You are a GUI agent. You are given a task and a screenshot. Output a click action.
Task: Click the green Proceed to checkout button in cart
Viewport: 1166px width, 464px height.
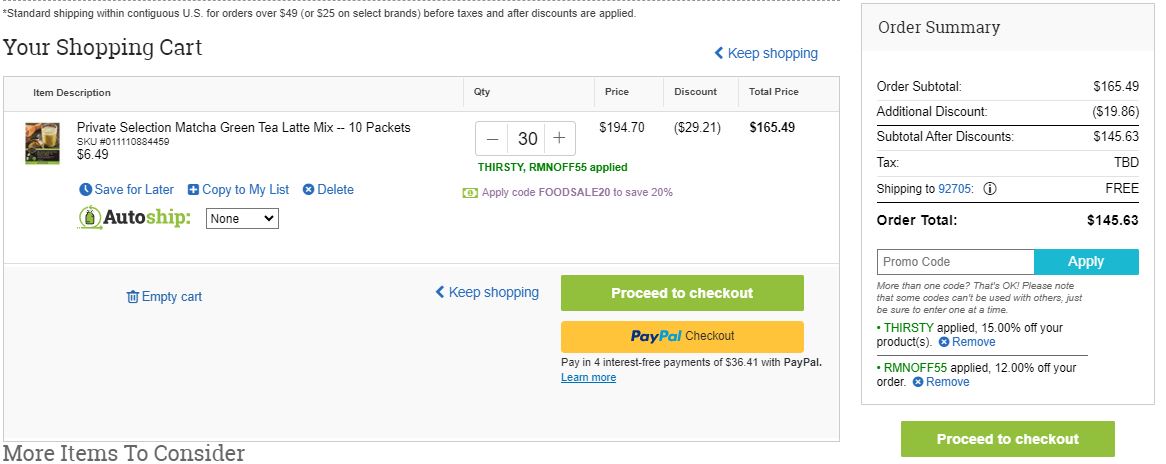682,293
